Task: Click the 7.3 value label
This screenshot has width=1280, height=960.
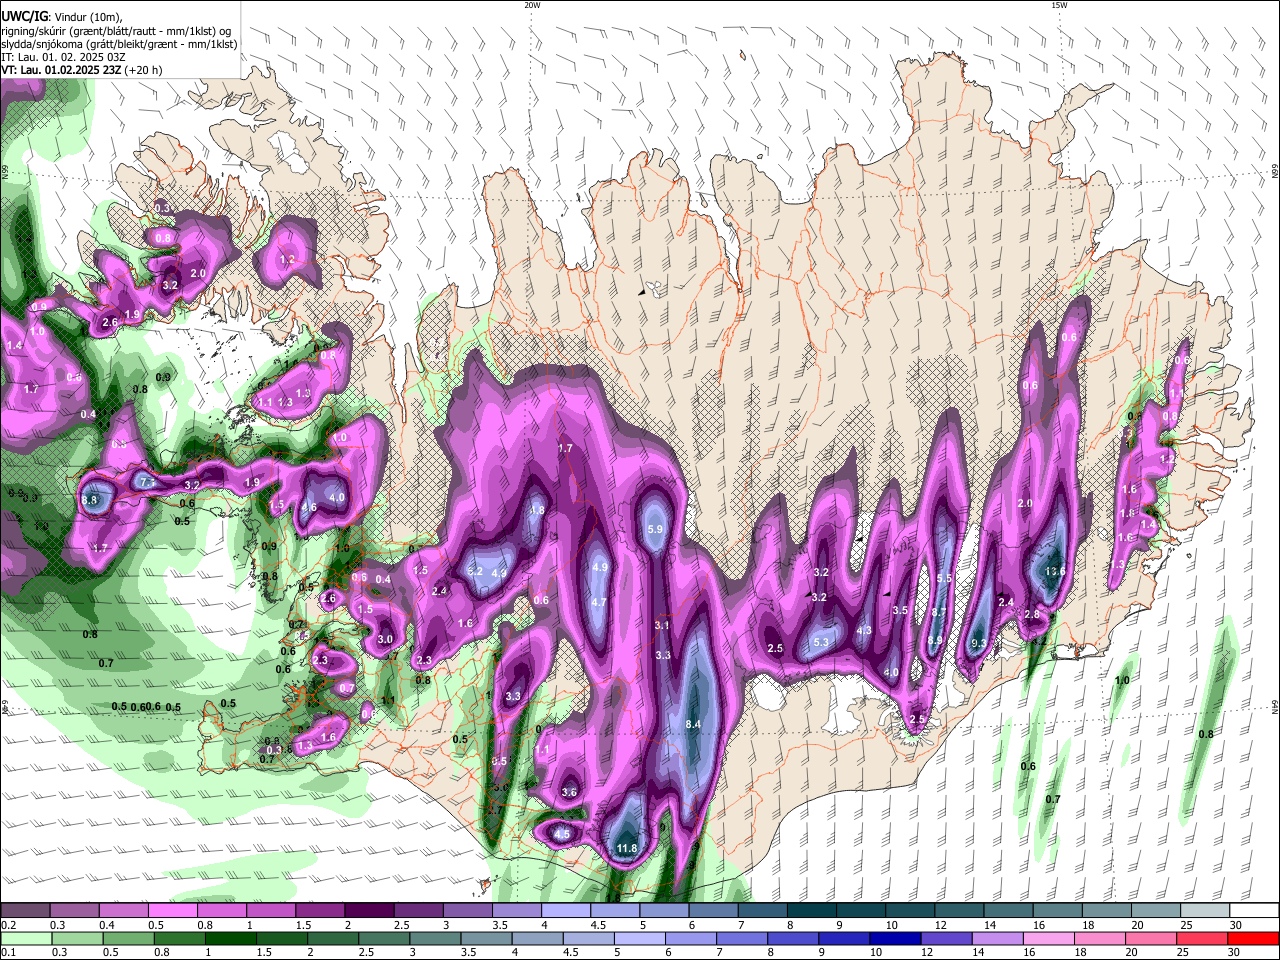Action: pos(147,483)
